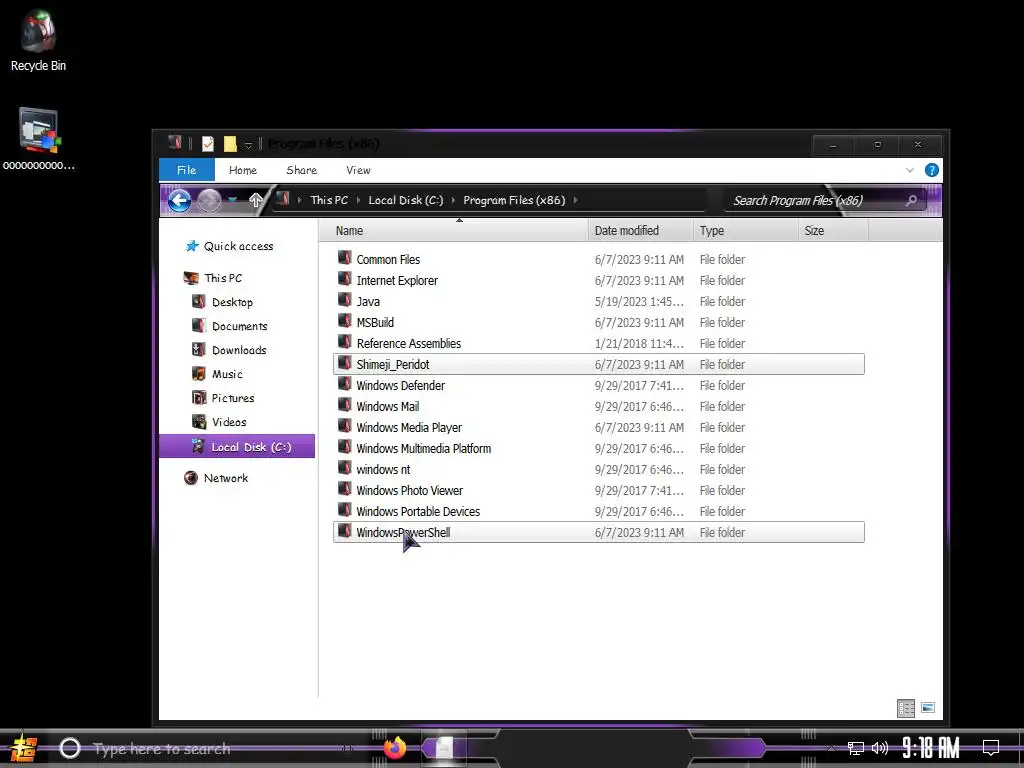Viewport: 1024px width, 768px height.
Task: Select the Windows Defender folder icon
Action: [x=345, y=385]
